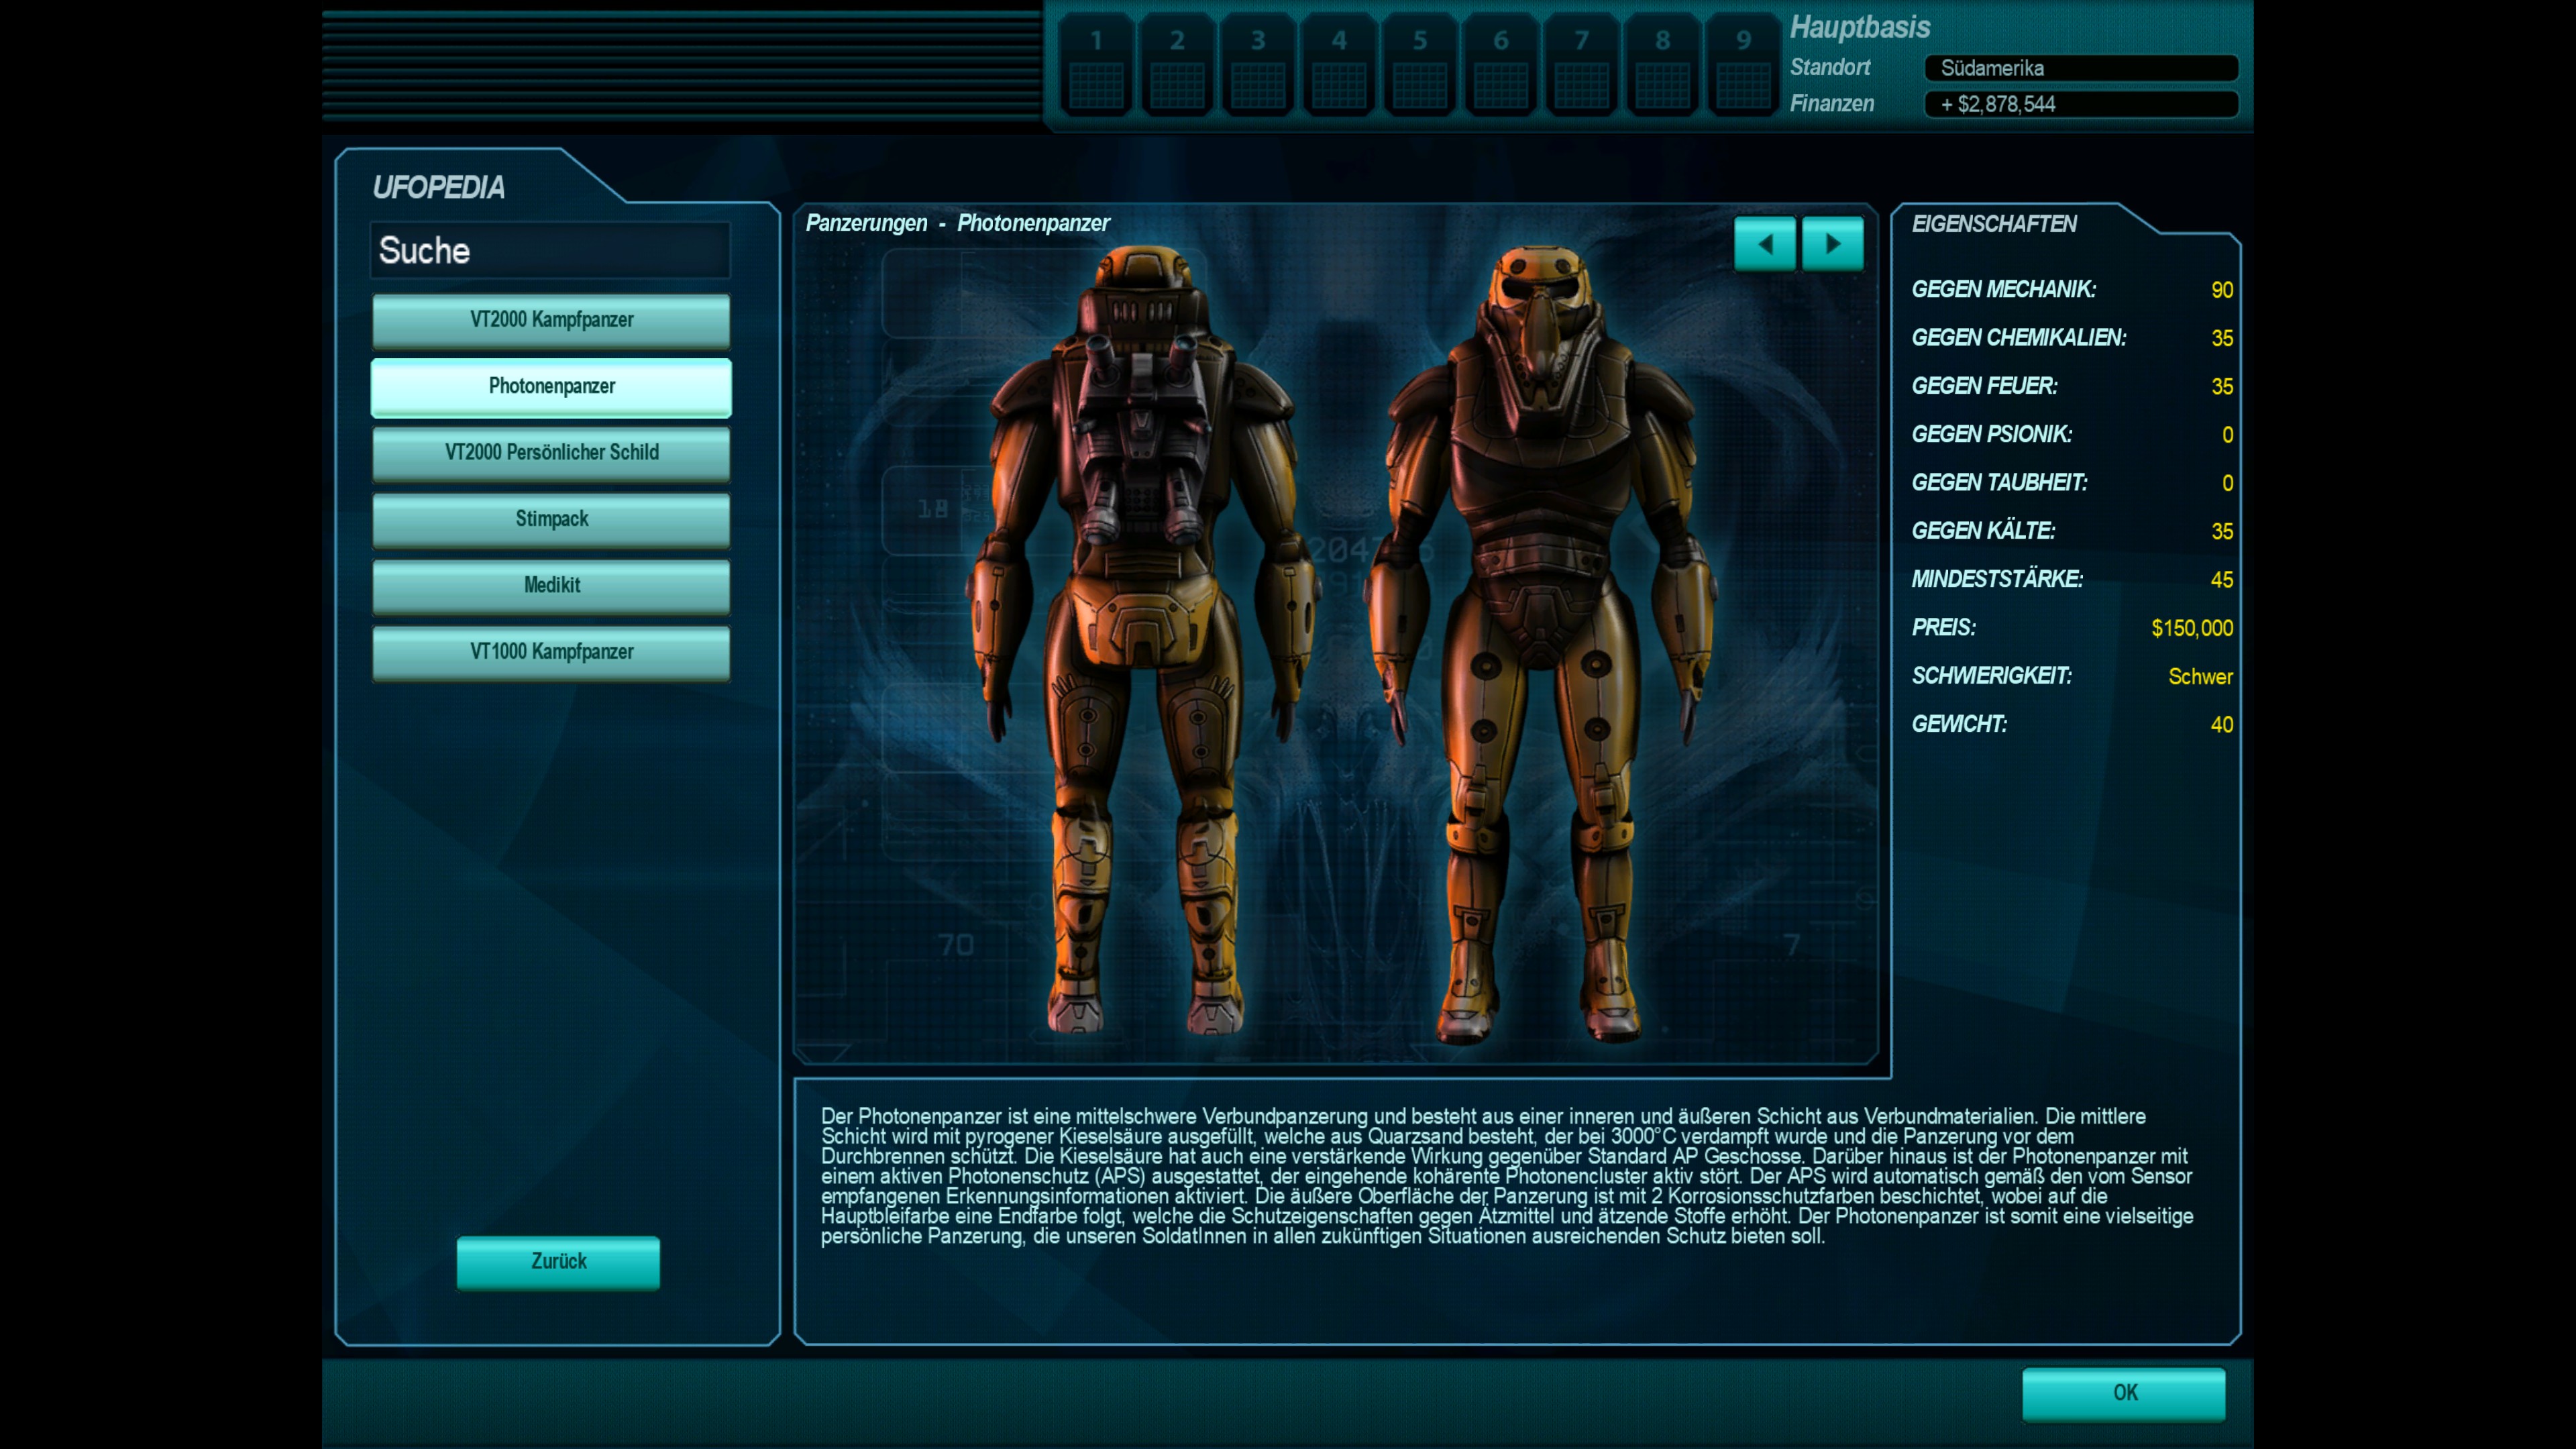
Task: Open VT2000 Kampfpanzer entry
Action: point(551,320)
